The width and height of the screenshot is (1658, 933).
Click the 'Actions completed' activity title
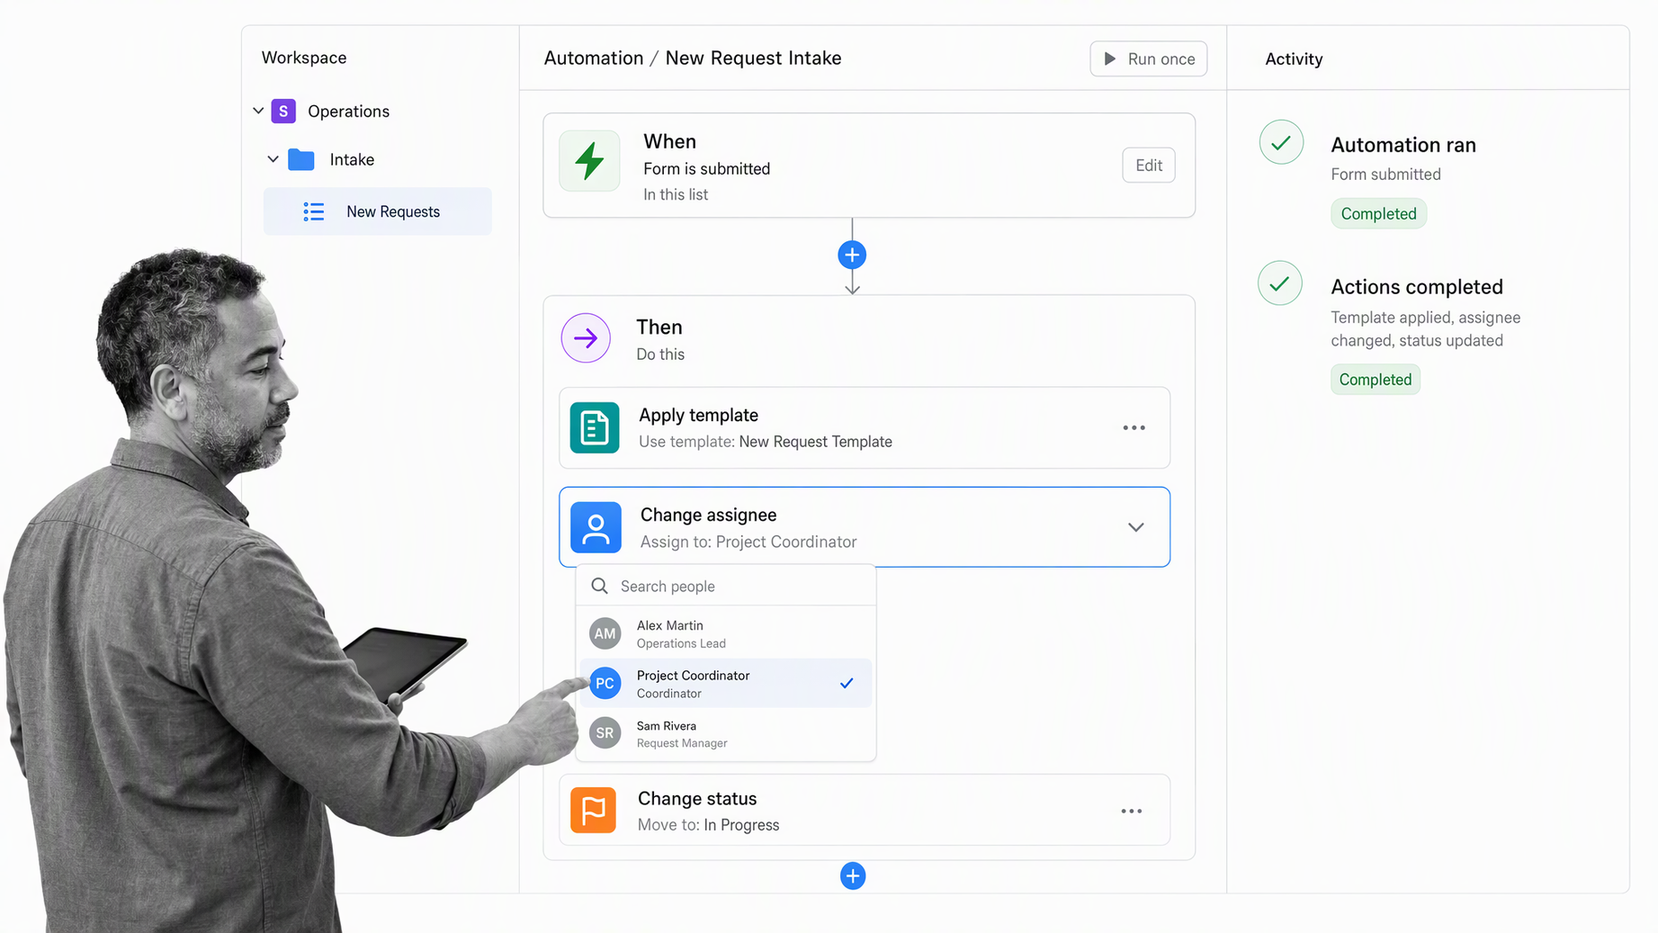[x=1417, y=287]
